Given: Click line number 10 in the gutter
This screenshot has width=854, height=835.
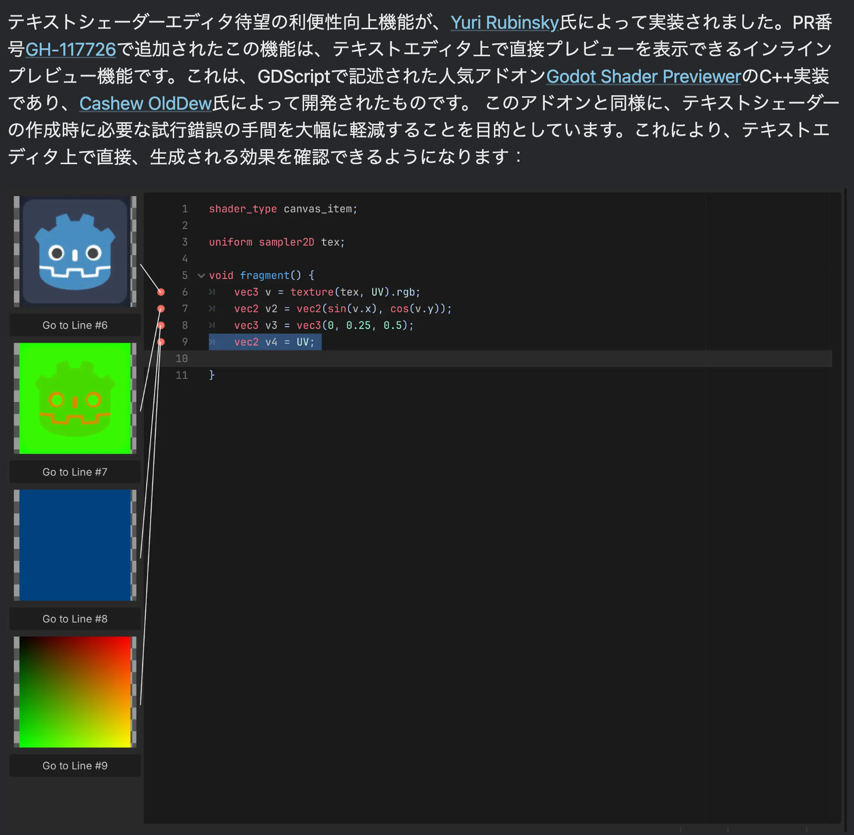Looking at the screenshot, I should [x=182, y=358].
